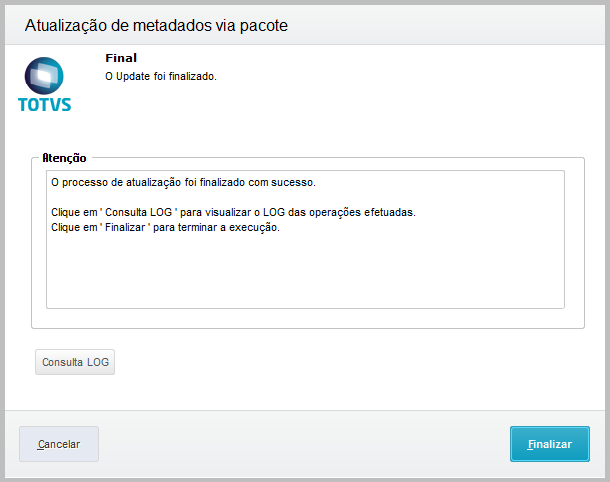Click the word 'execução' in the last line
The height and width of the screenshot is (482, 610).
tap(255, 227)
